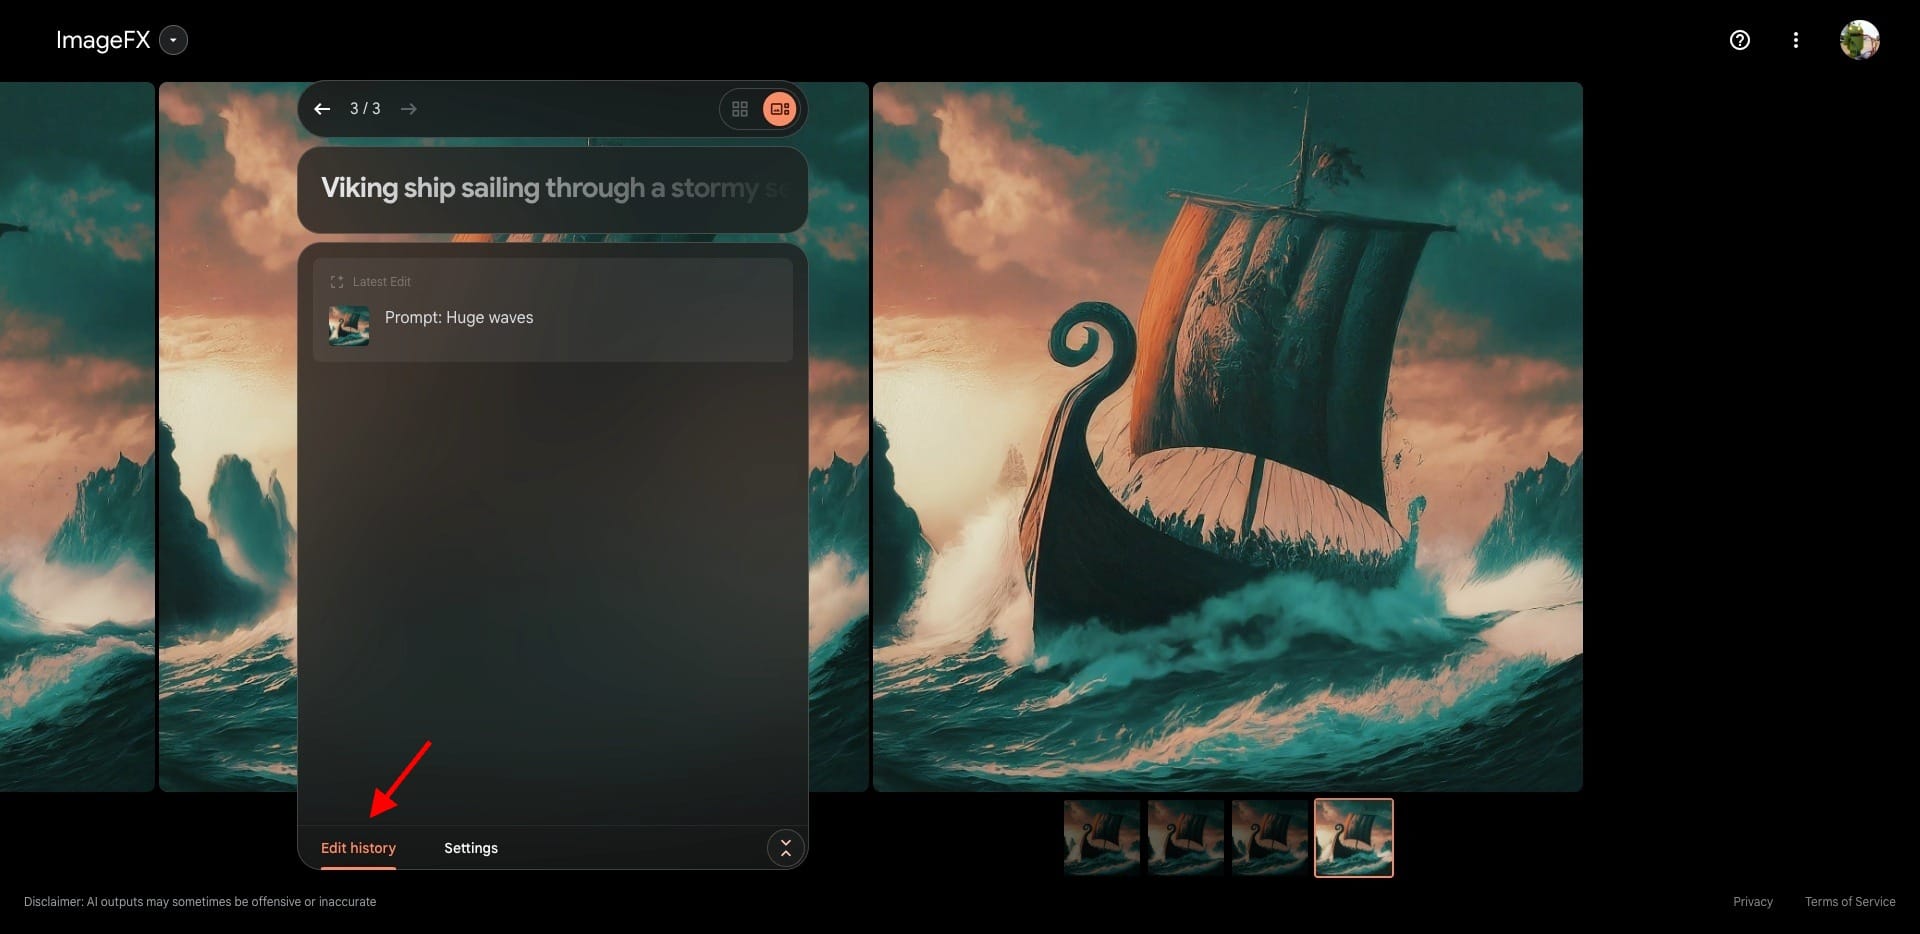This screenshot has height=934, width=1920.
Task: Edit the Viking ship prompt text
Action: 553,189
